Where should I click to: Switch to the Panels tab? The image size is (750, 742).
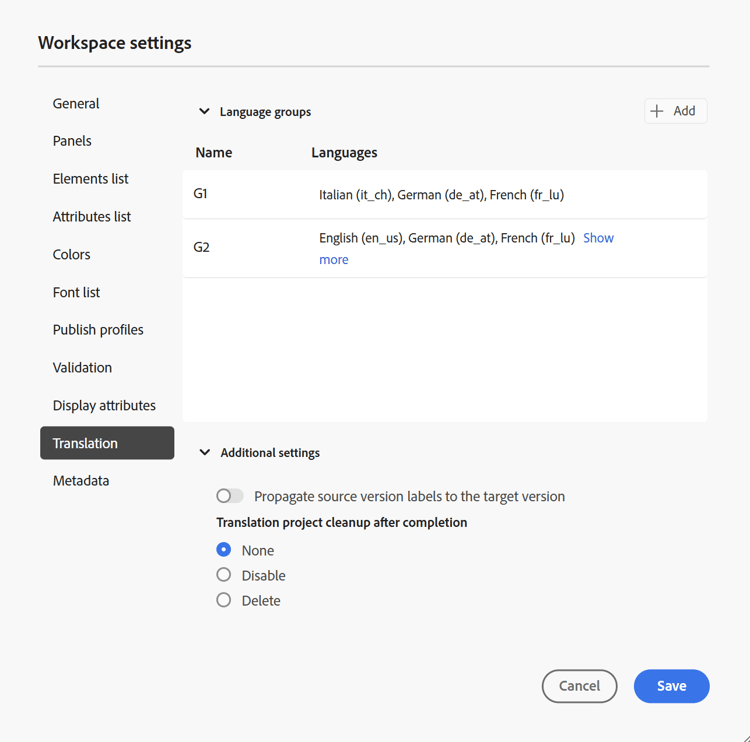tap(72, 141)
